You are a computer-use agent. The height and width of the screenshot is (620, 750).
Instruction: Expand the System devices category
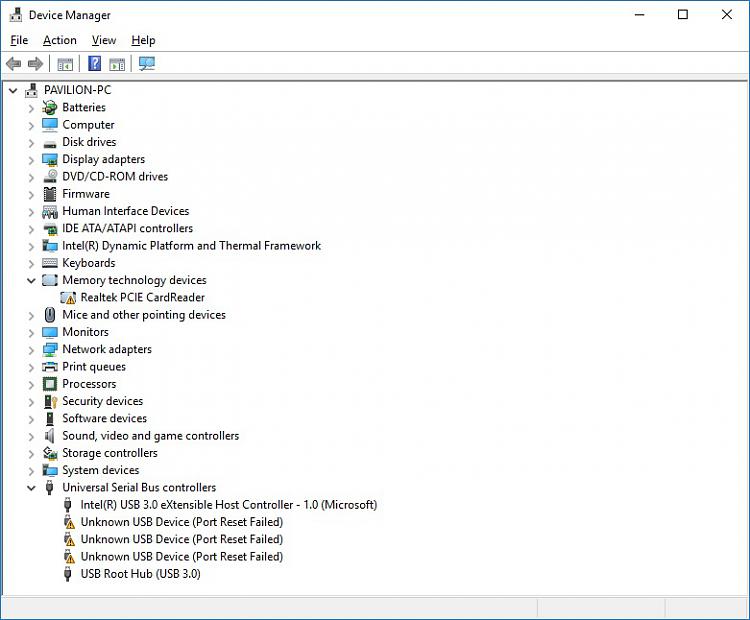click(31, 471)
